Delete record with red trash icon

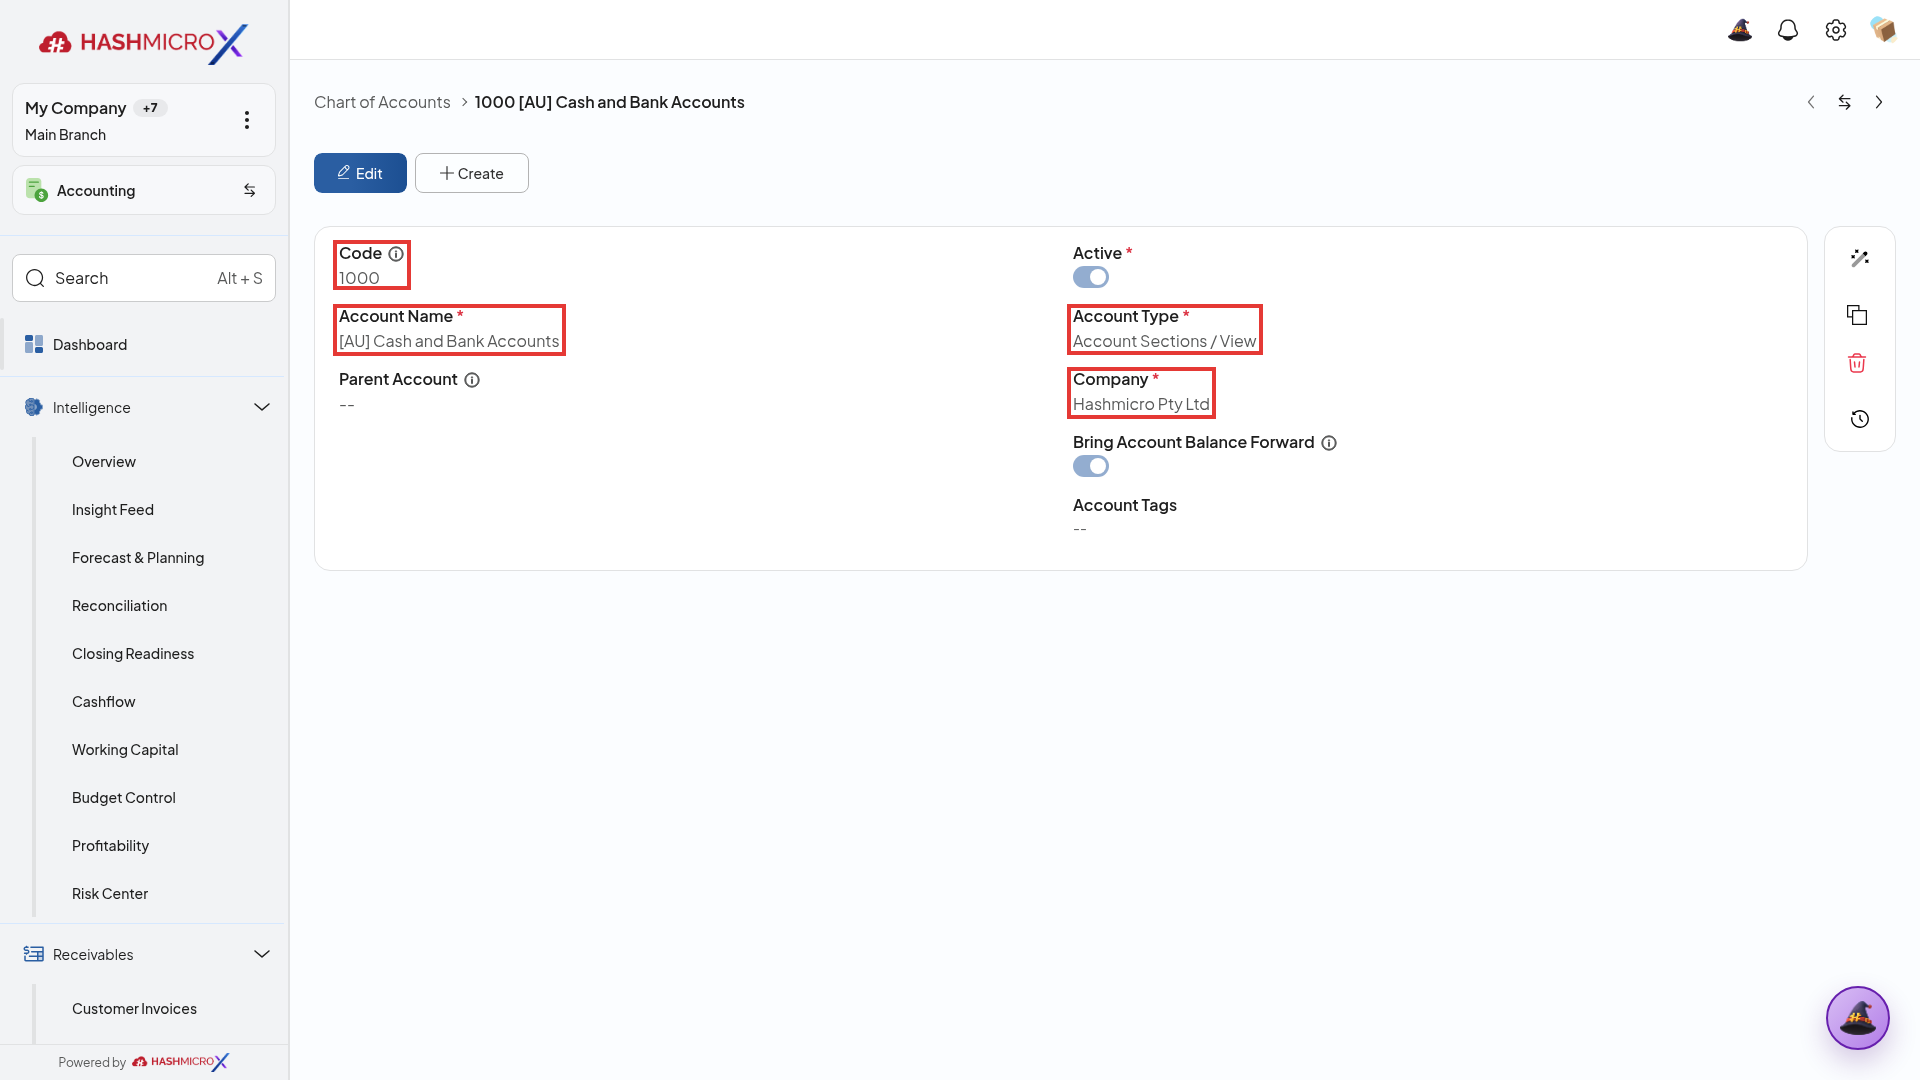click(x=1857, y=363)
